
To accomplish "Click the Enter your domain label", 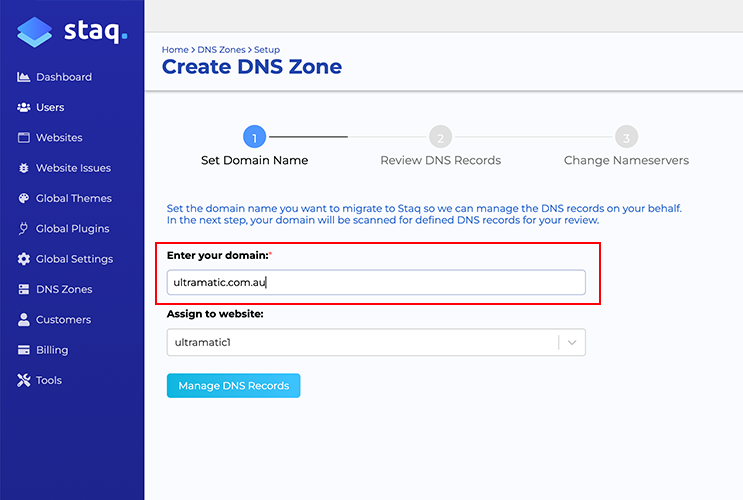I will (218, 255).
